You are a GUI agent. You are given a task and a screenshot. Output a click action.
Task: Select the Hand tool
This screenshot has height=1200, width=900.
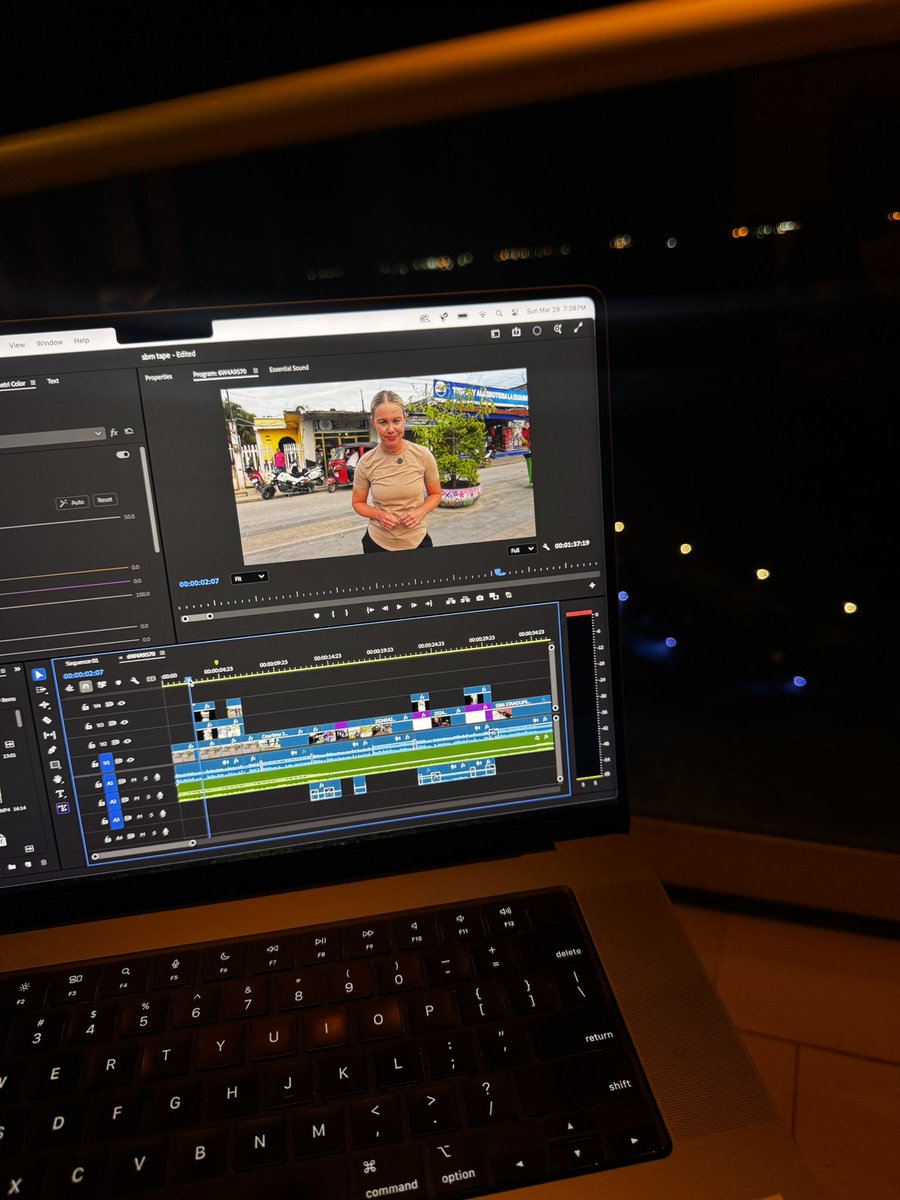pos(58,779)
